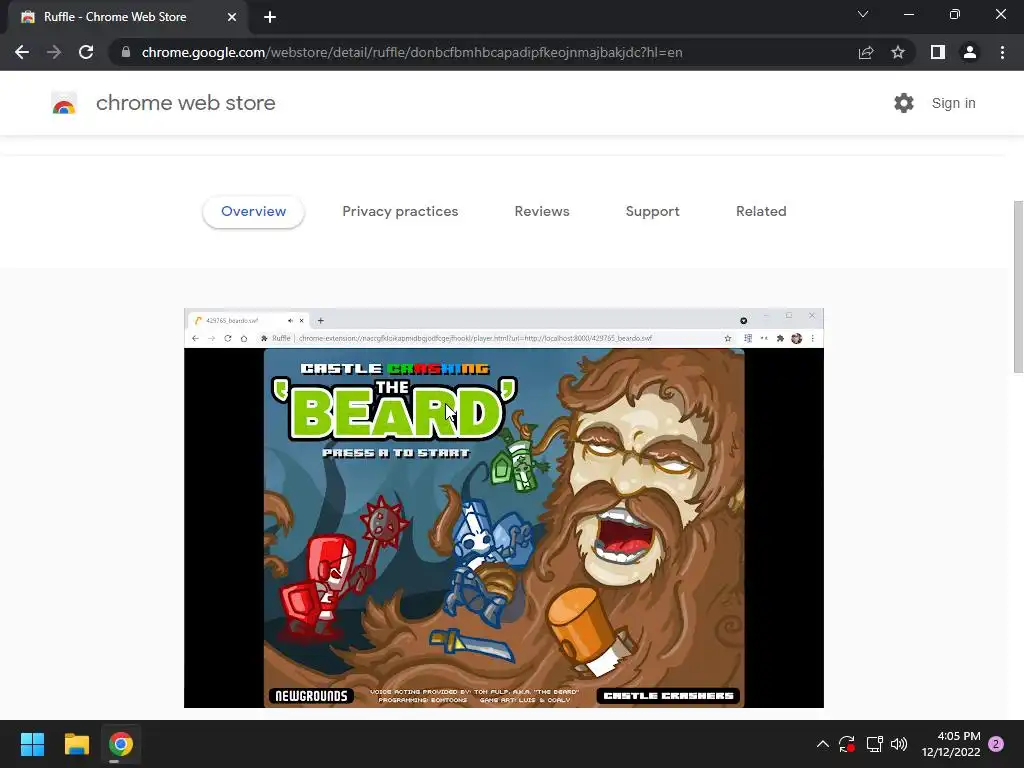The width and height of the screenshot is (1024, 768).
Task: Click the Ruffle extension screenshot preview
Action: (504, 508)
